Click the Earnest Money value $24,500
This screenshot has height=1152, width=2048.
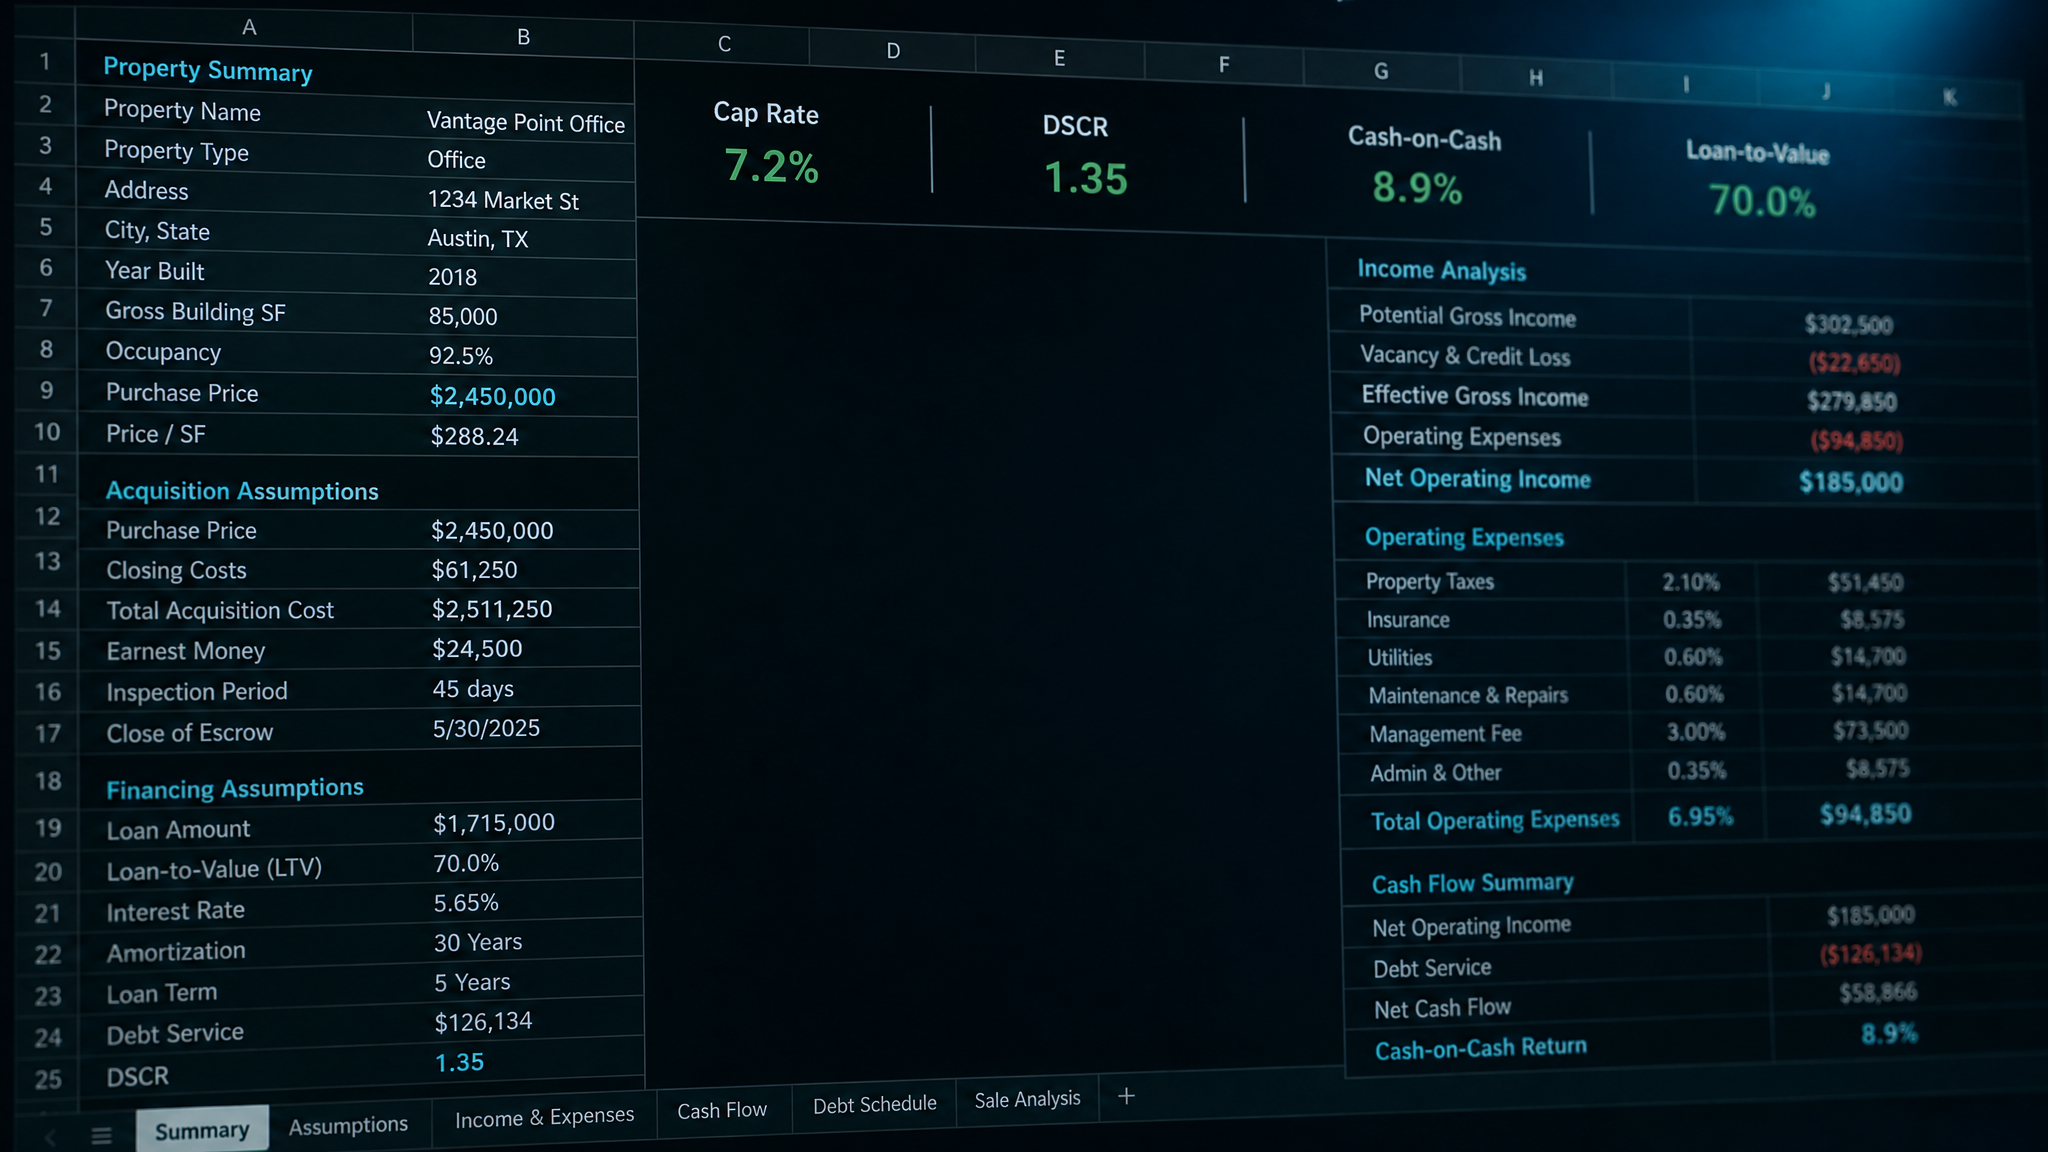477,649
